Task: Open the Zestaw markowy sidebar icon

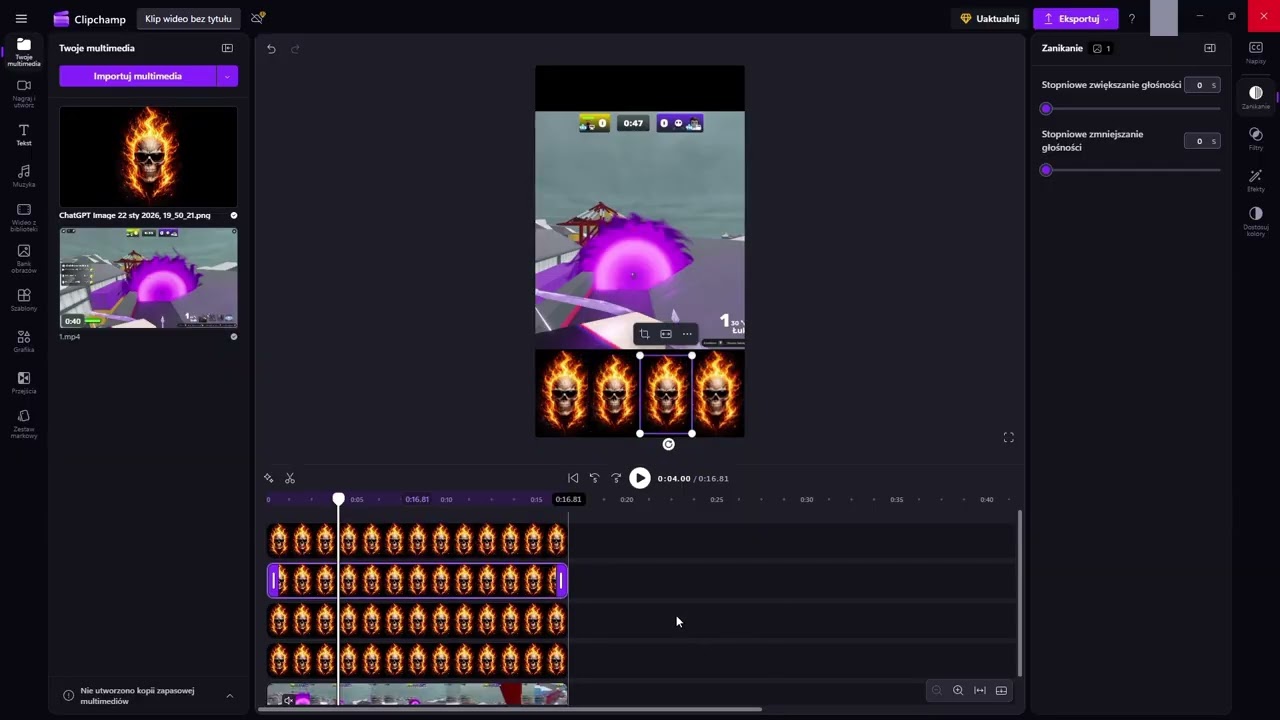Action: coord(24,424)
